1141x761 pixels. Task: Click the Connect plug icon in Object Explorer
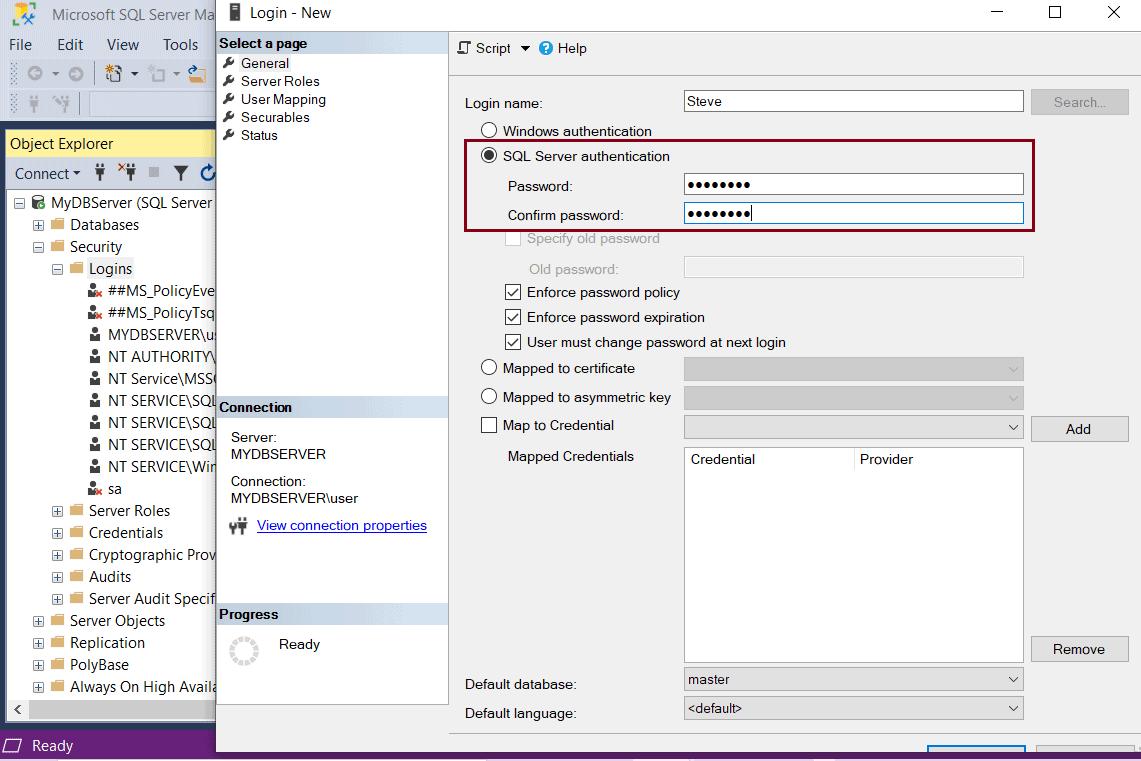pyautogui.click(x=100, y=173)
